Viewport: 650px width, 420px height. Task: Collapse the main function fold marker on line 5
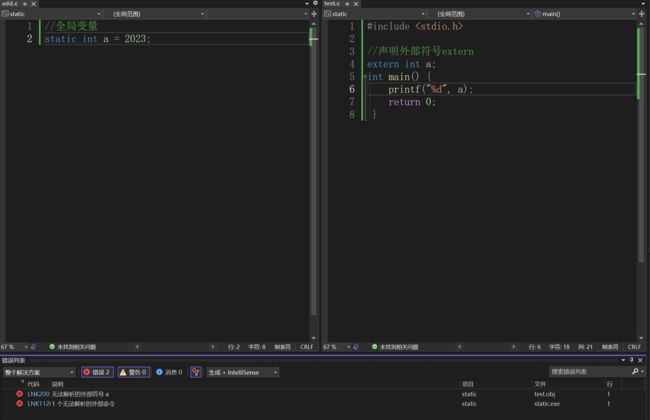coord(365,77)
